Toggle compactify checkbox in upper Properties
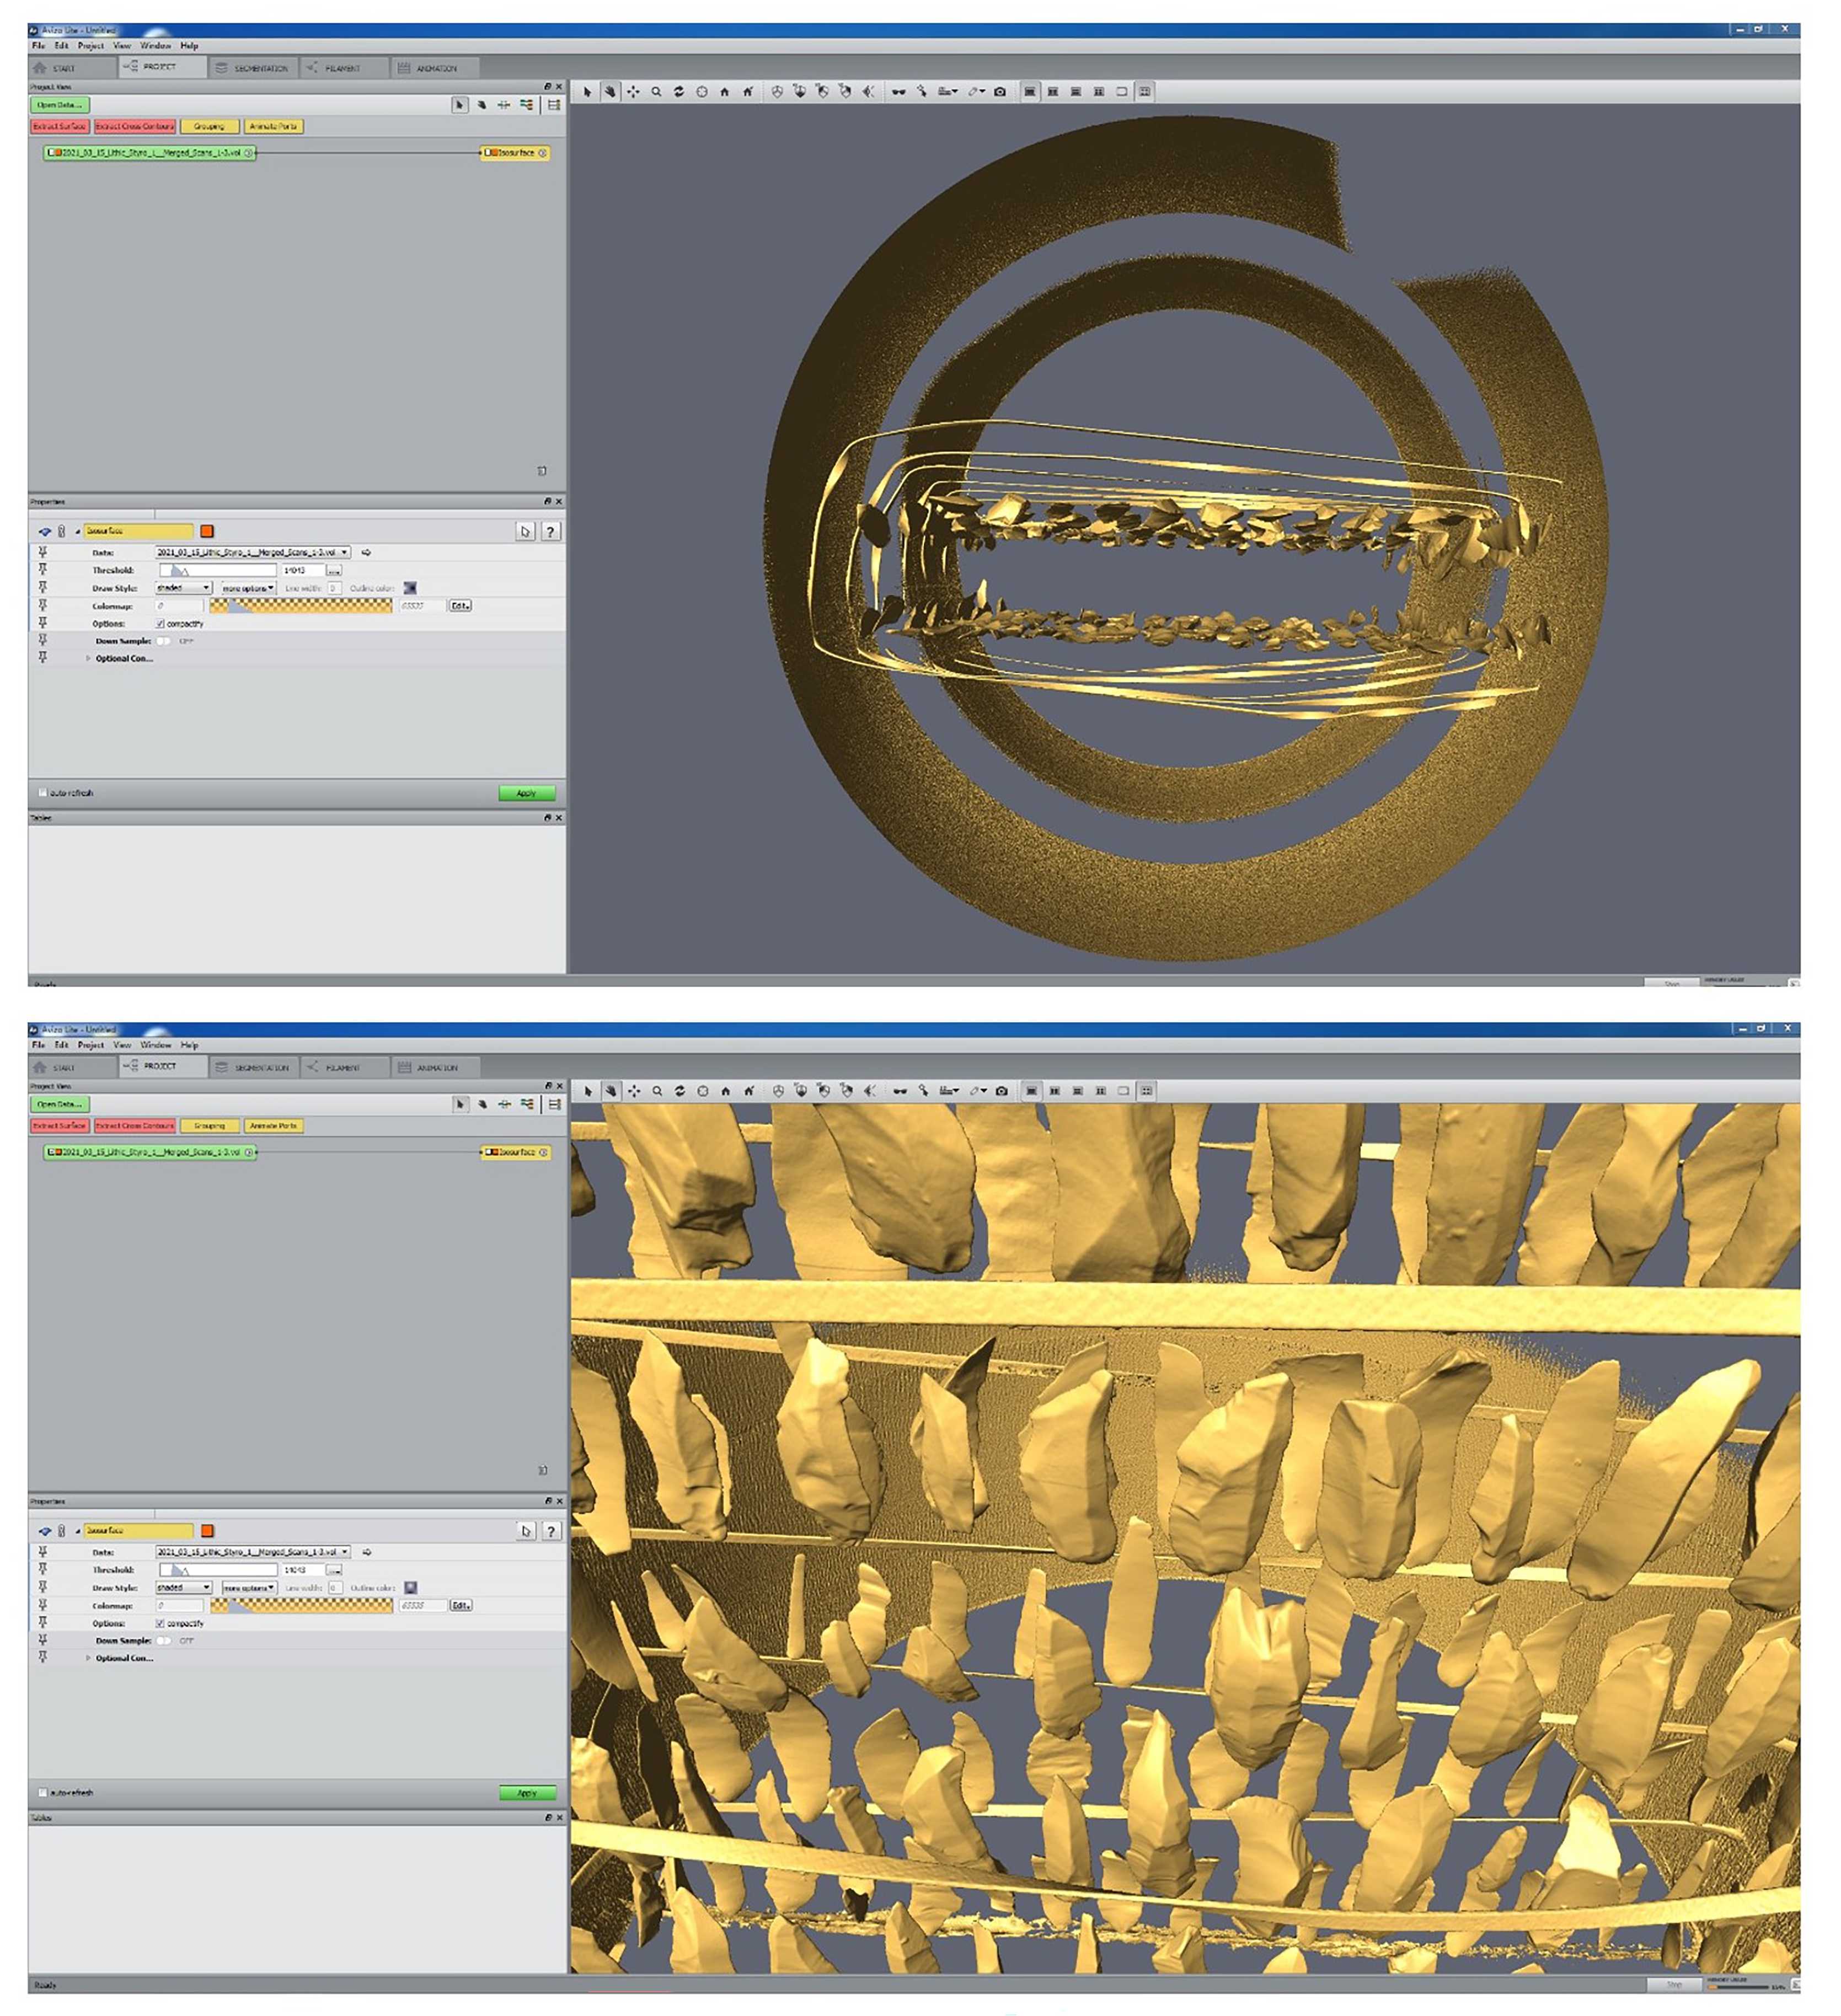This screenshot has width=1841, height=2016. pos(160,624)
